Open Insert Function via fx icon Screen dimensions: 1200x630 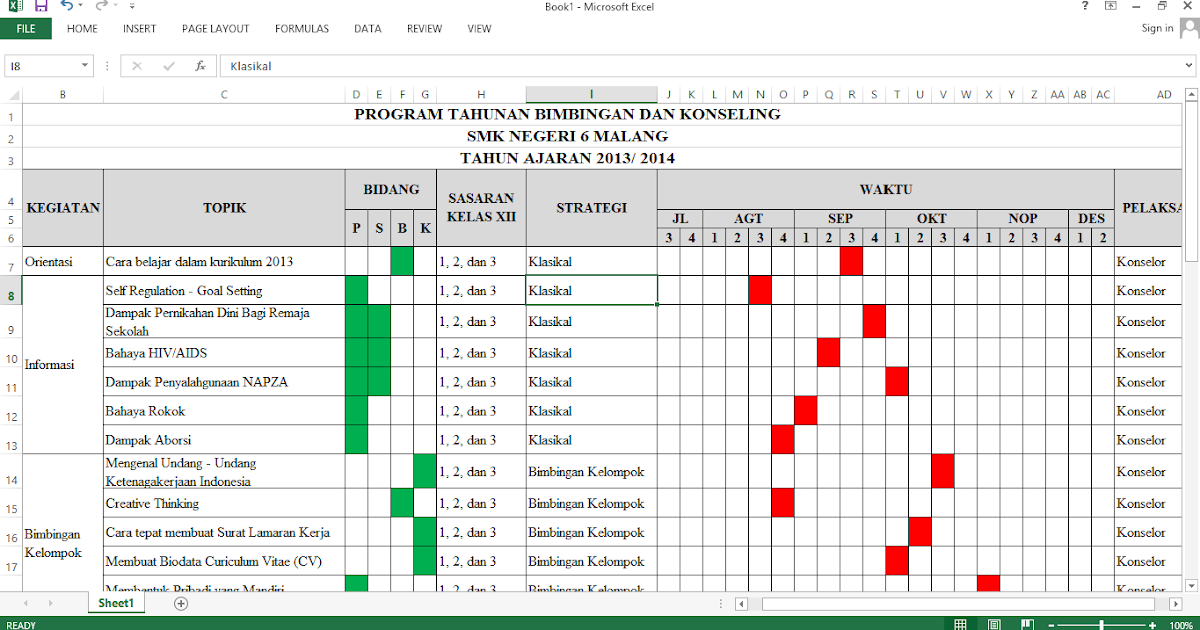point(200,67)
